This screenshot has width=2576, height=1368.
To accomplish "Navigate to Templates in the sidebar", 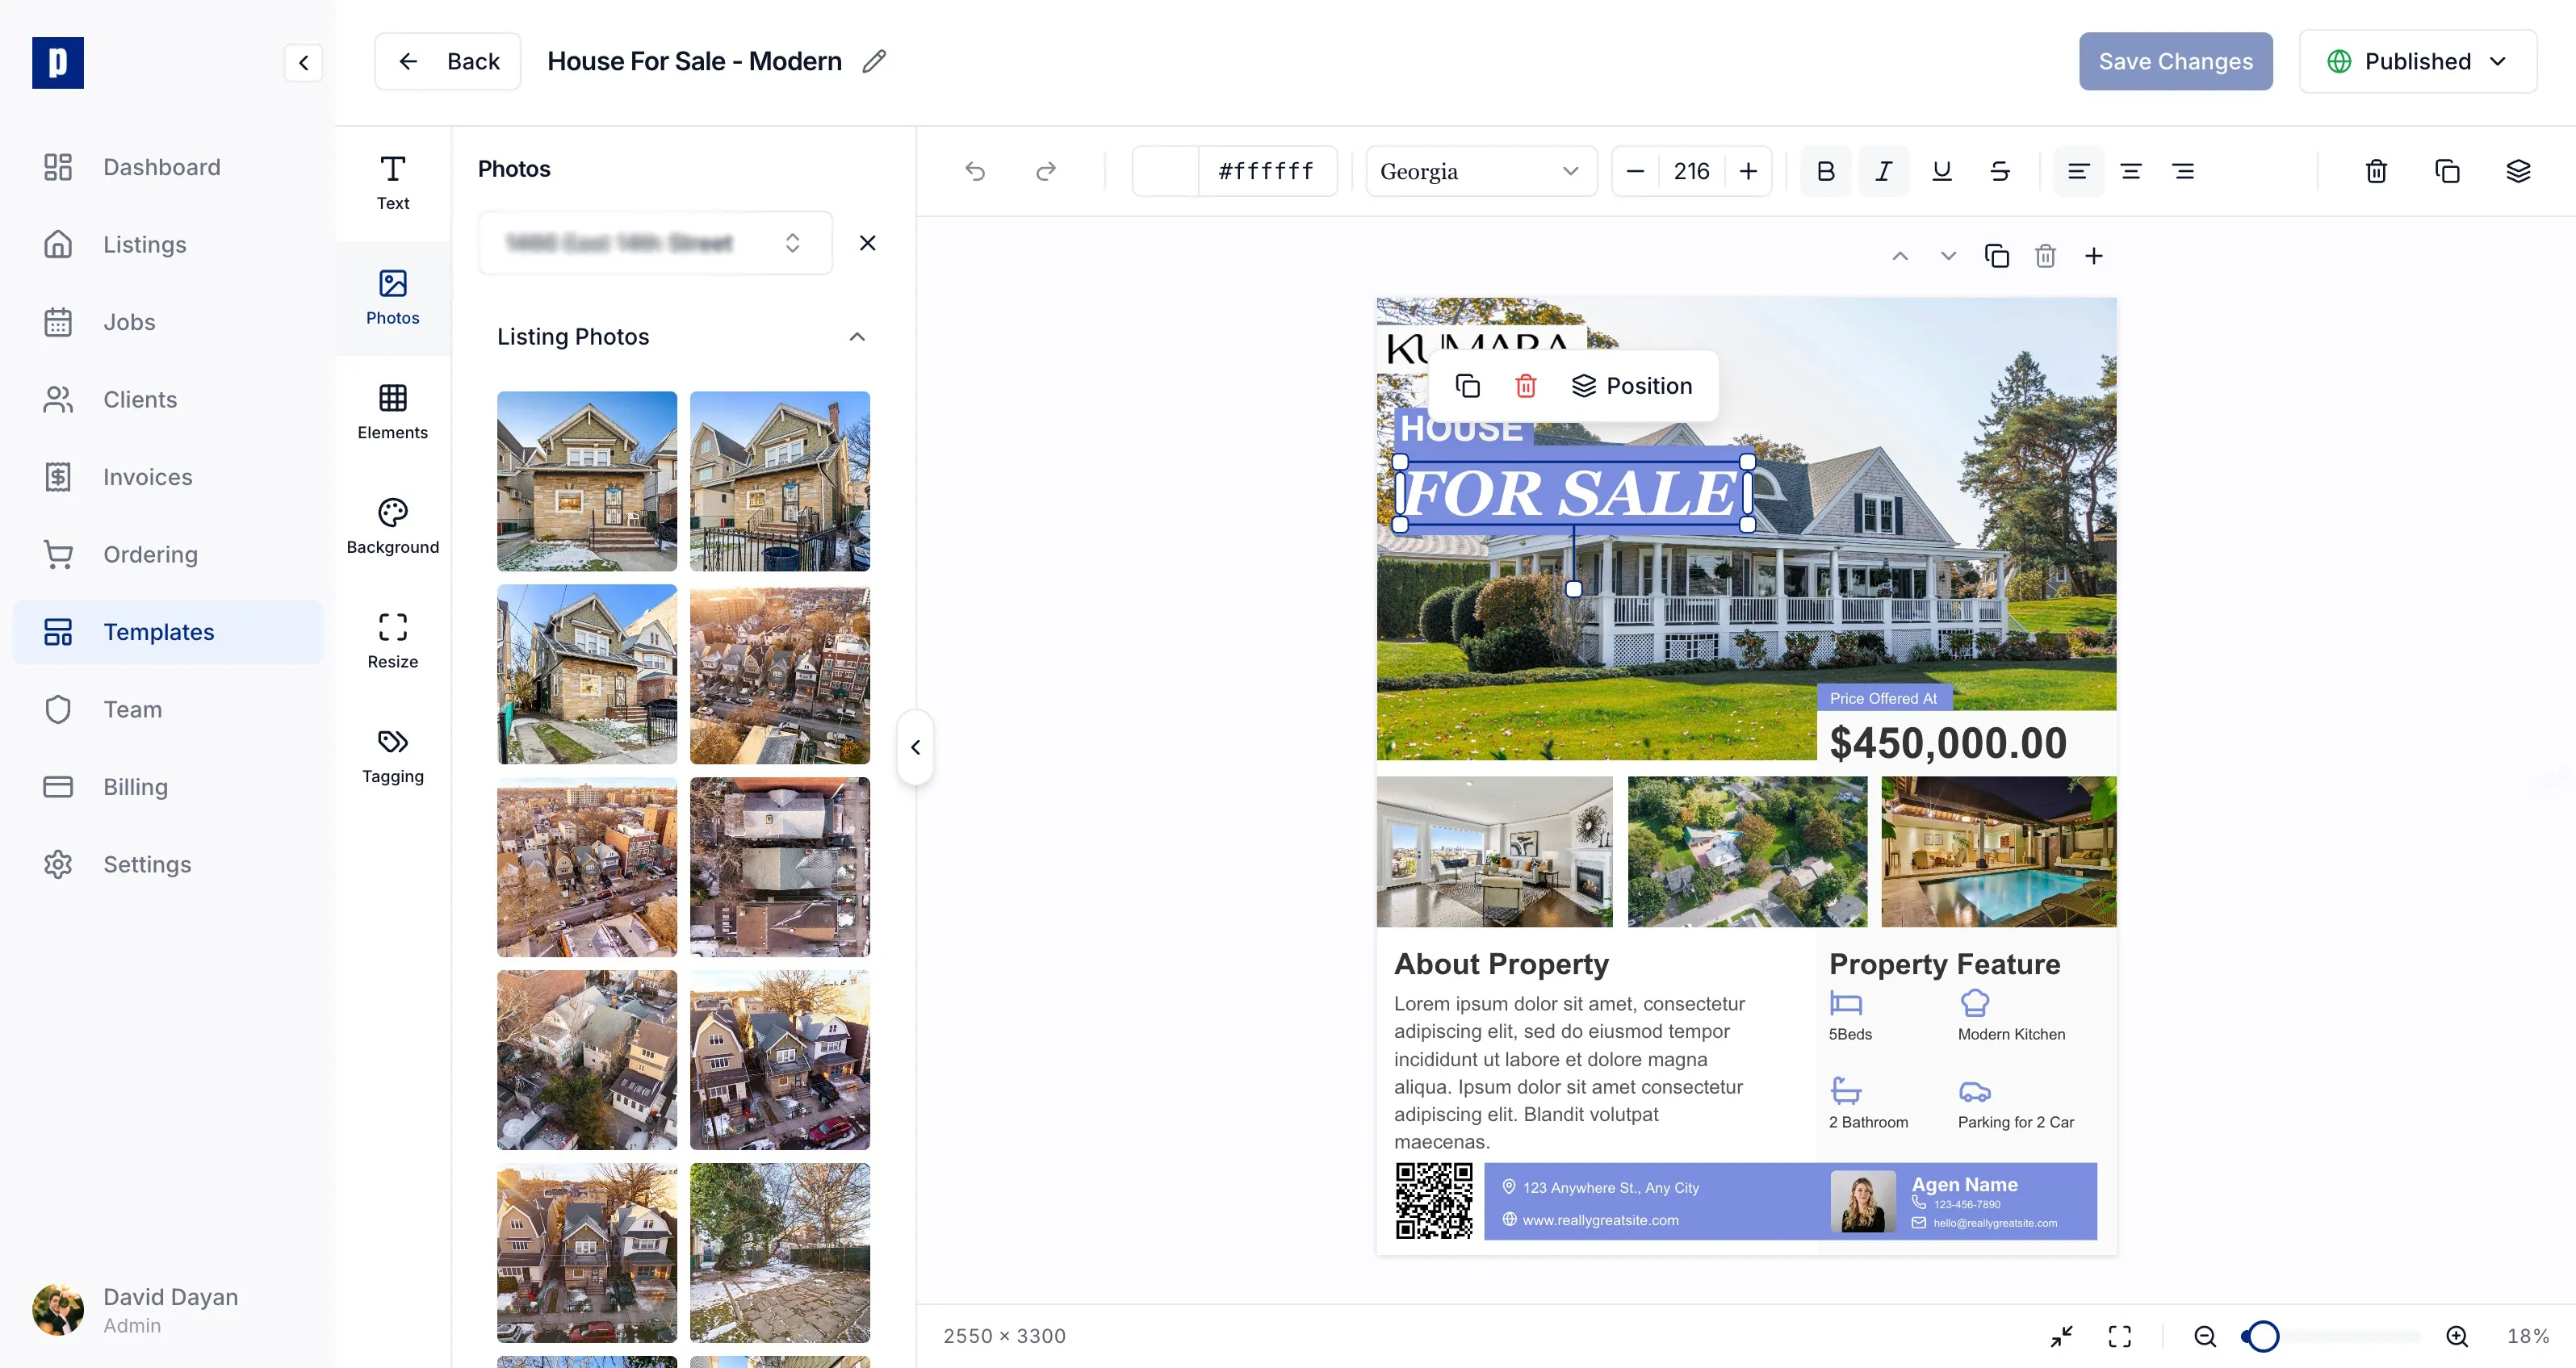I will click(x=158, y=631).
